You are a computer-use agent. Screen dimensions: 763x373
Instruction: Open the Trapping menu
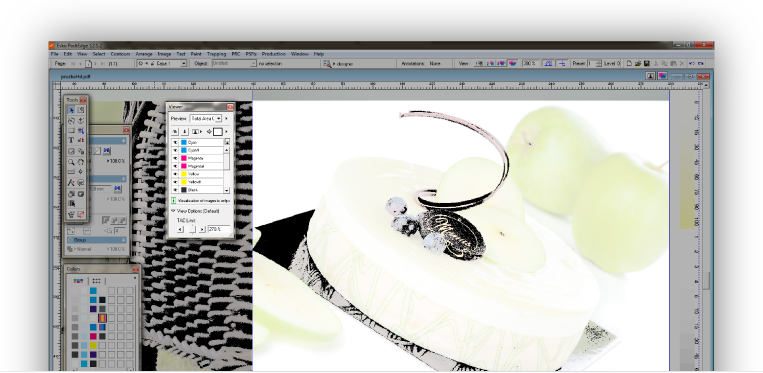217,54
